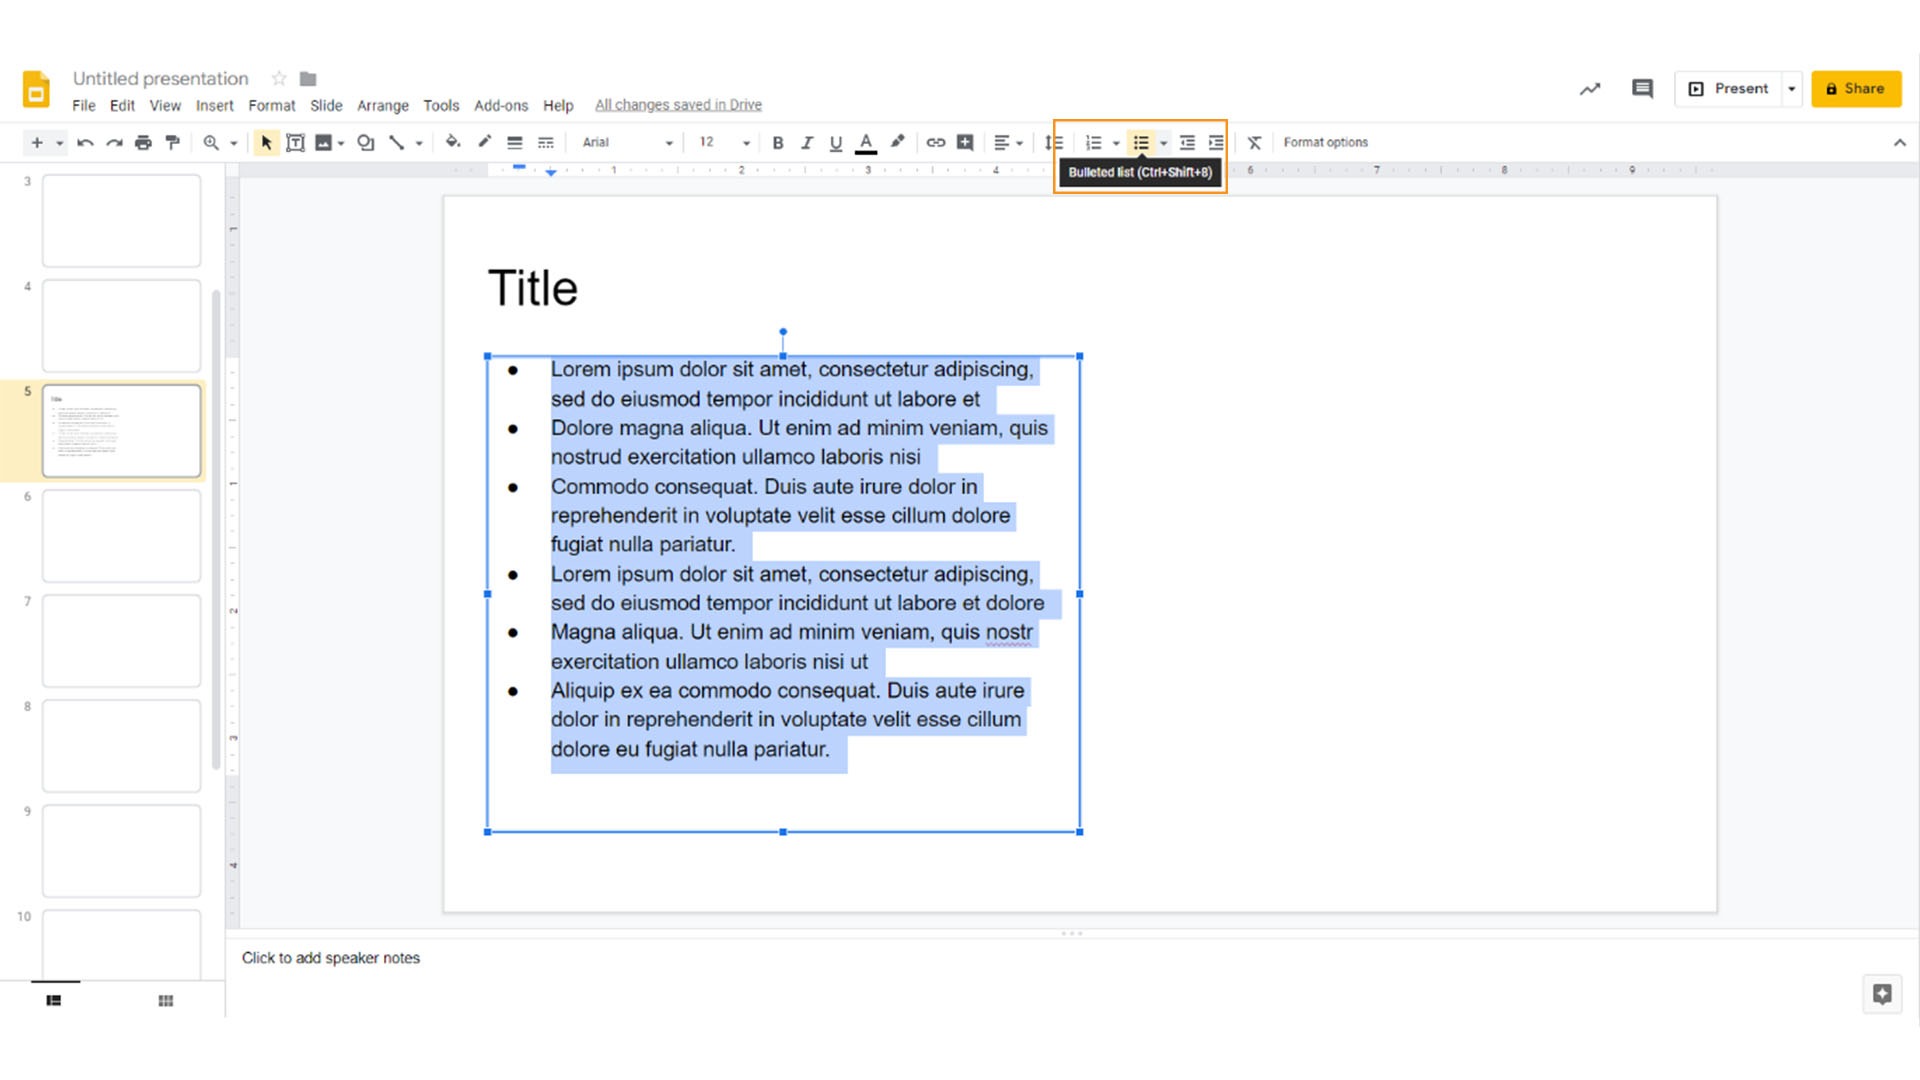Toggle Underline formatting on text
The image size is (1920, 1080).
[x=833, y=142]
